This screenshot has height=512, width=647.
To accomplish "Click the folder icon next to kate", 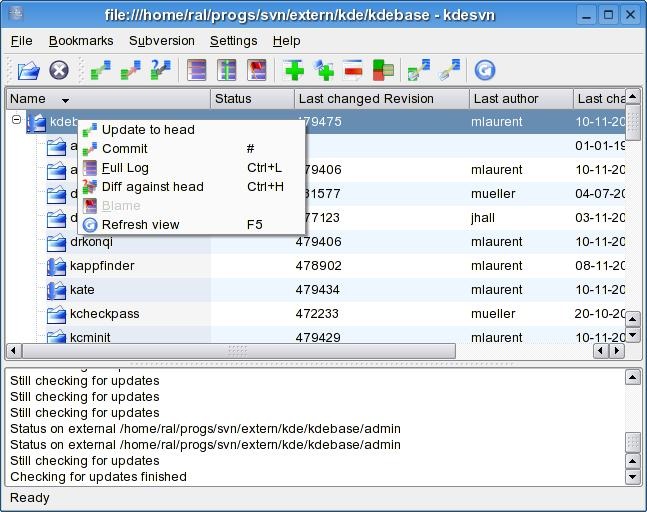I will point(56,290).
